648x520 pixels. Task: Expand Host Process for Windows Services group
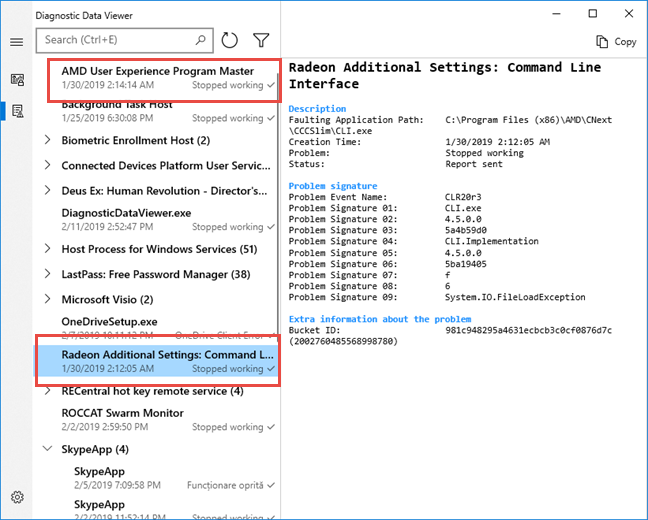[x=48, y=249]
